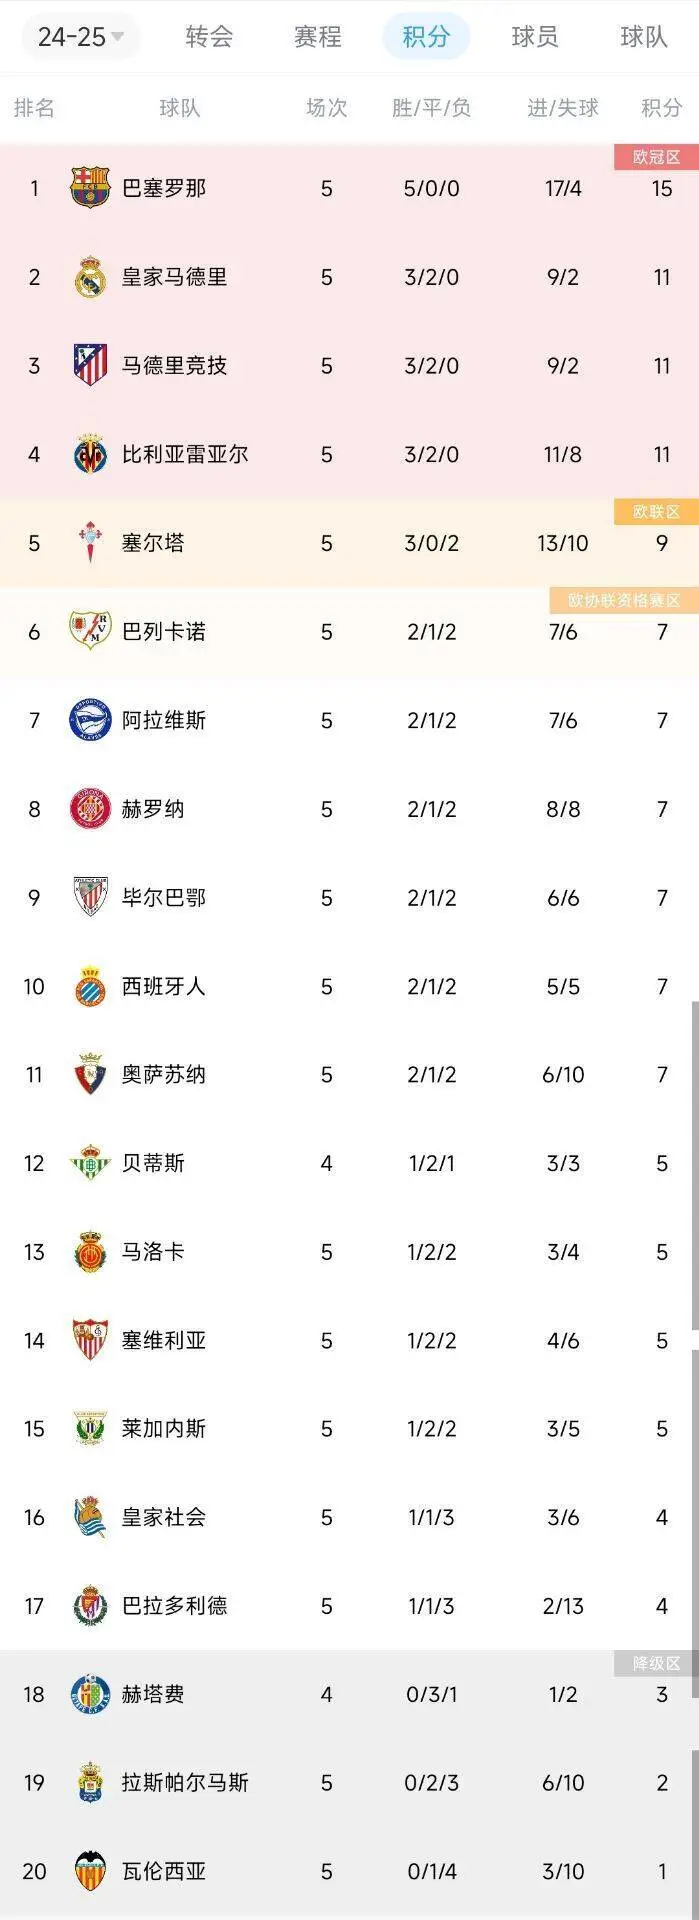
Task: Tap the 瓦伦西亚 bat crest
Action: tap(90, 1872)
